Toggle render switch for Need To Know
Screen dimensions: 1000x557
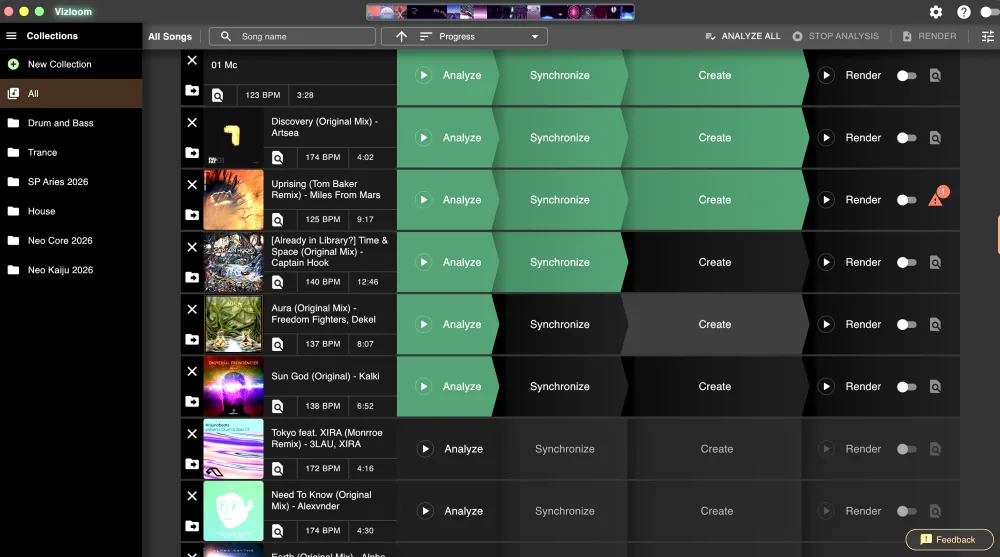point(906,511)
